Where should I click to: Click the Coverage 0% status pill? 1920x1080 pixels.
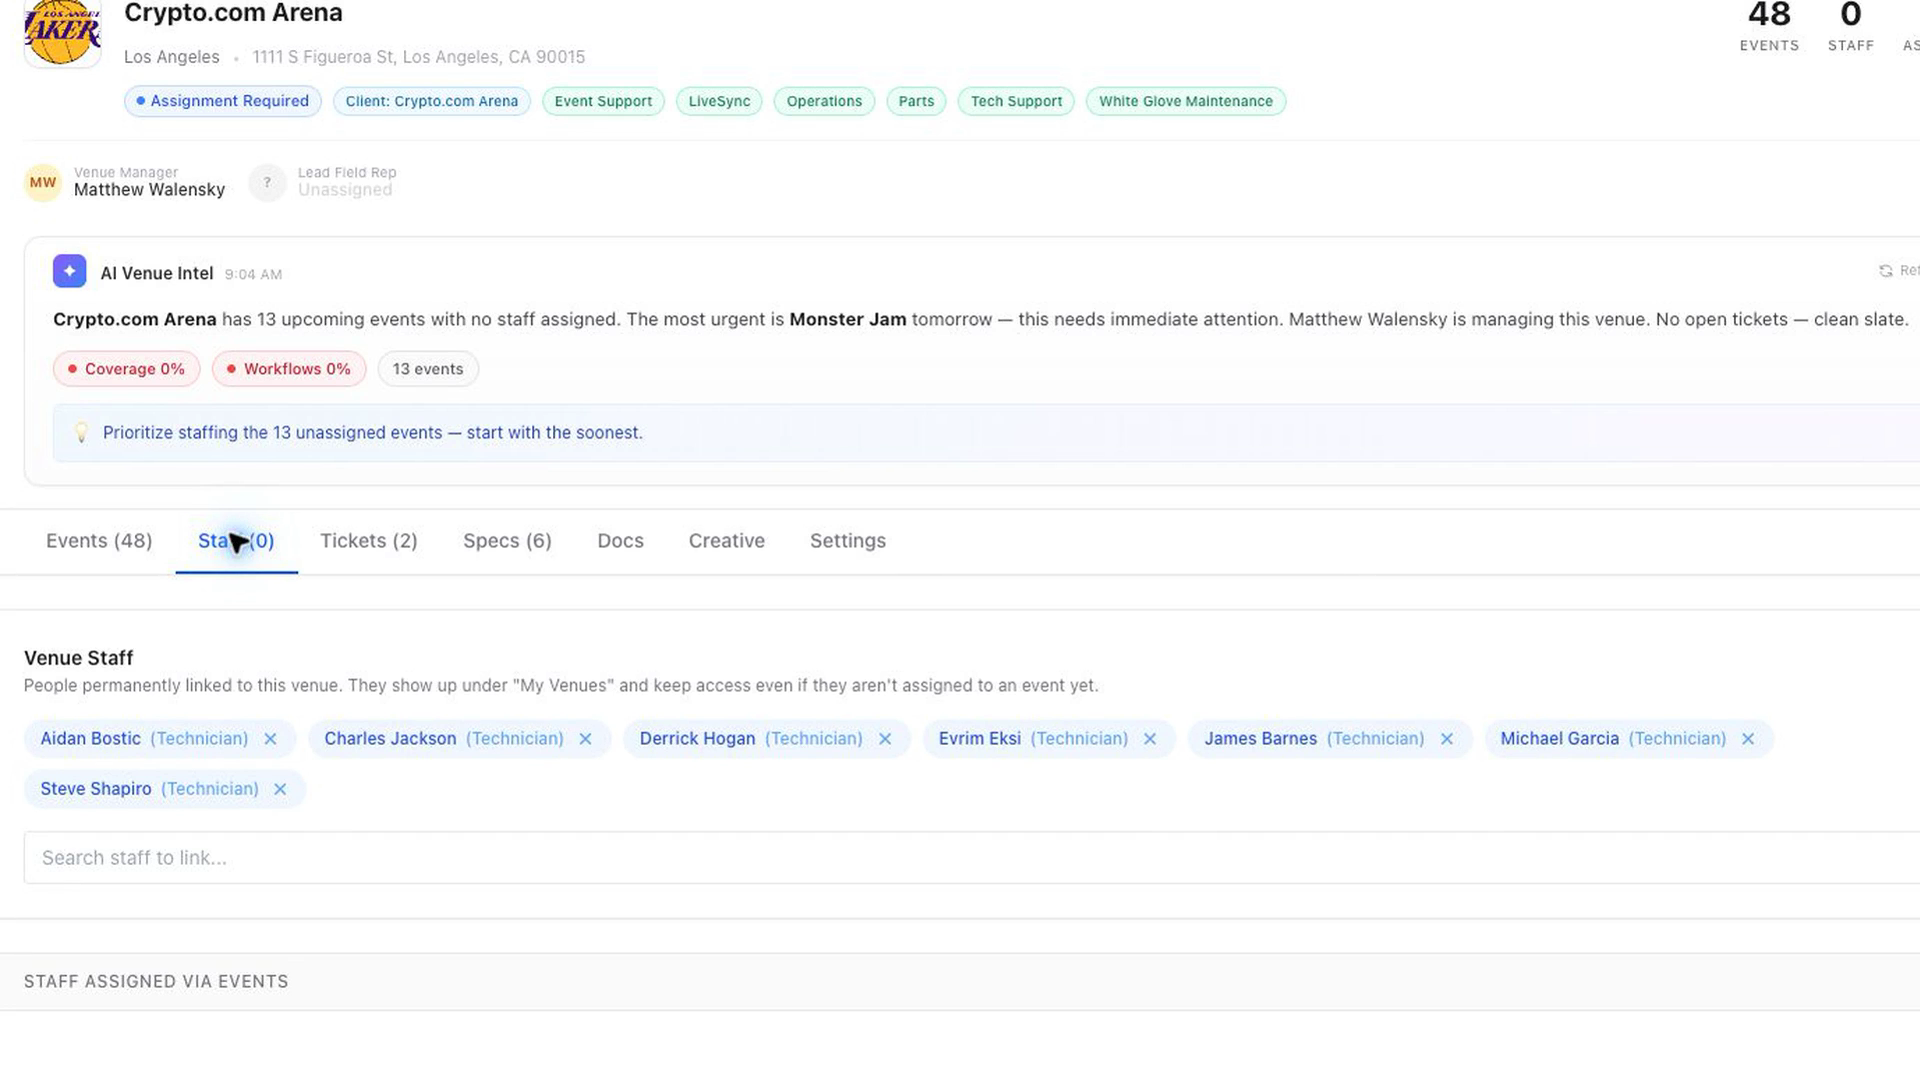pos(126,369)
